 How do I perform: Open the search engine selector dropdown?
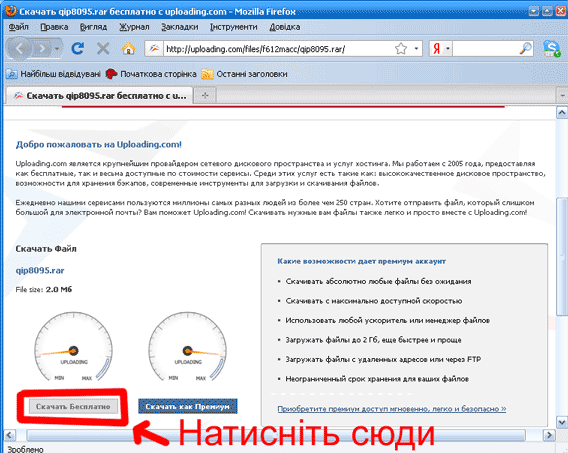(448, 49)
